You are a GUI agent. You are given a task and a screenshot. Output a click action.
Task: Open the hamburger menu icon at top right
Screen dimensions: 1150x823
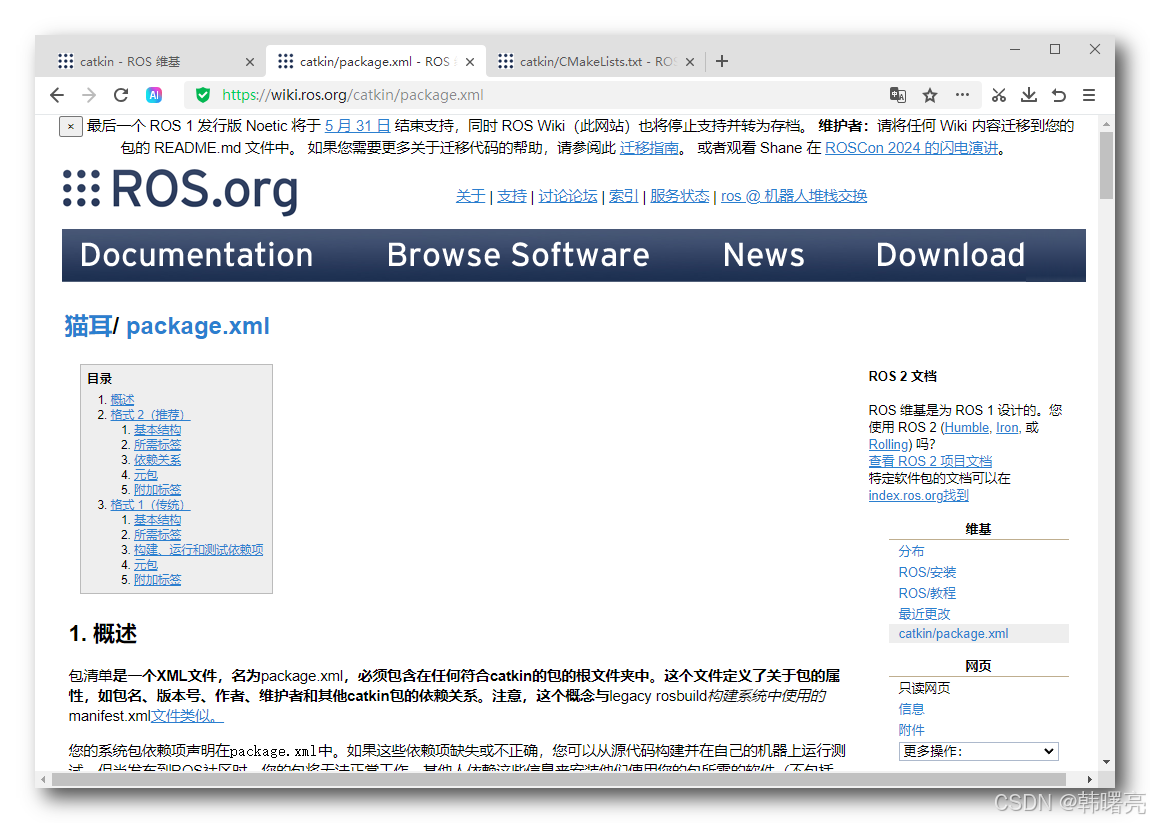[x=1089, y=95]
